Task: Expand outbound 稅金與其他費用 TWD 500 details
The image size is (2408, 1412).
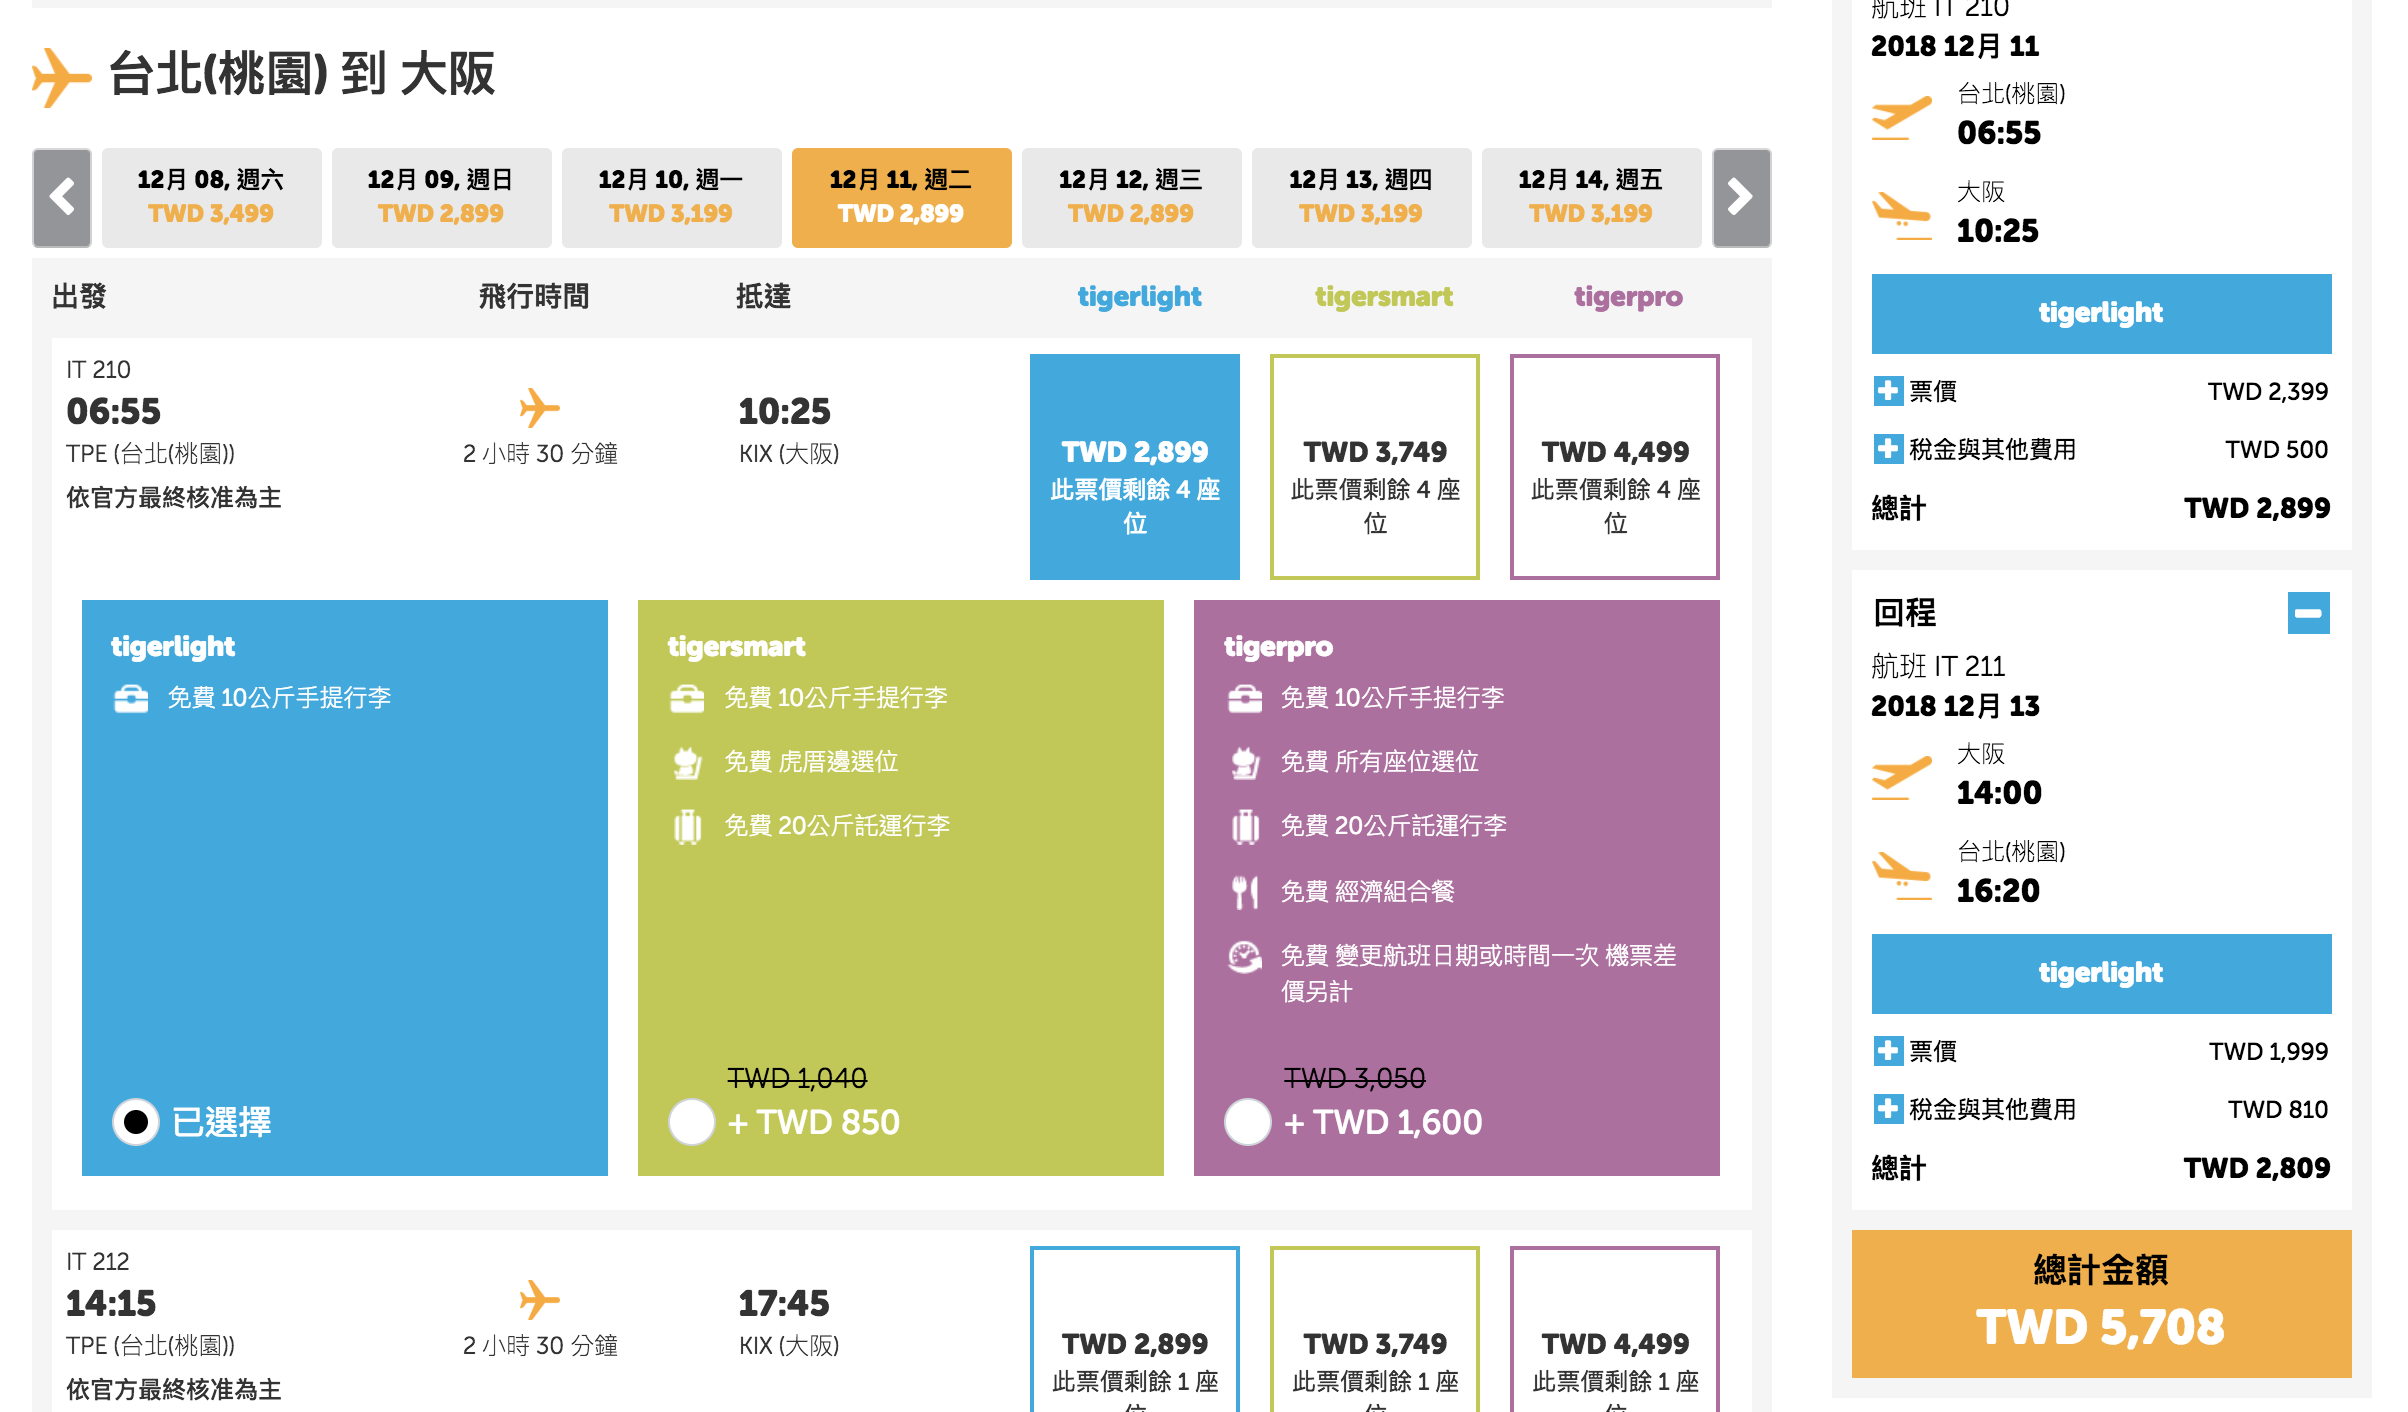Action: point(1887,449)
